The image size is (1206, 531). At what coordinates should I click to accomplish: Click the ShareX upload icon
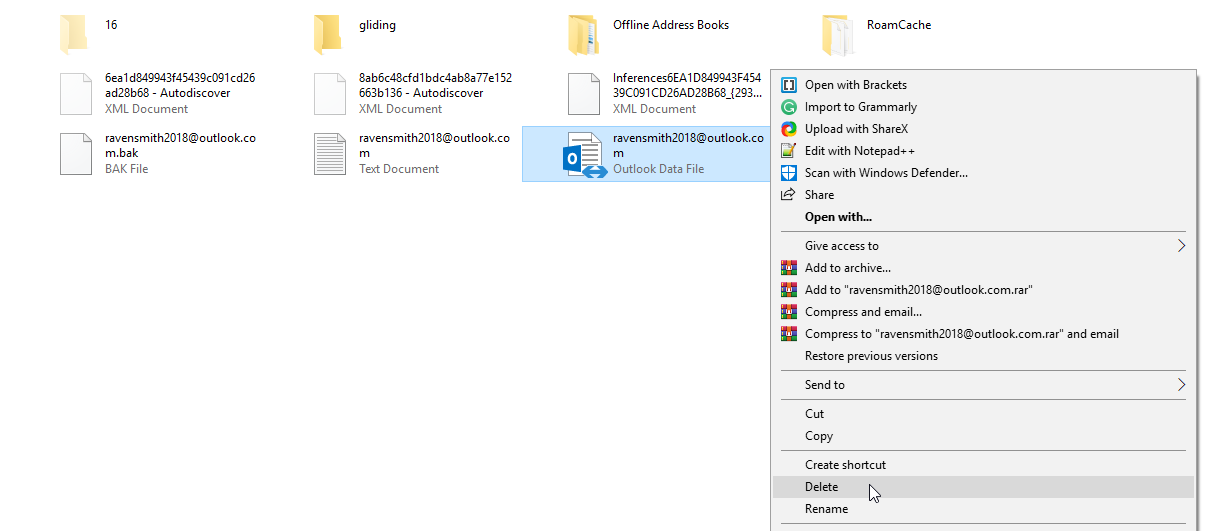coord(788,129)
